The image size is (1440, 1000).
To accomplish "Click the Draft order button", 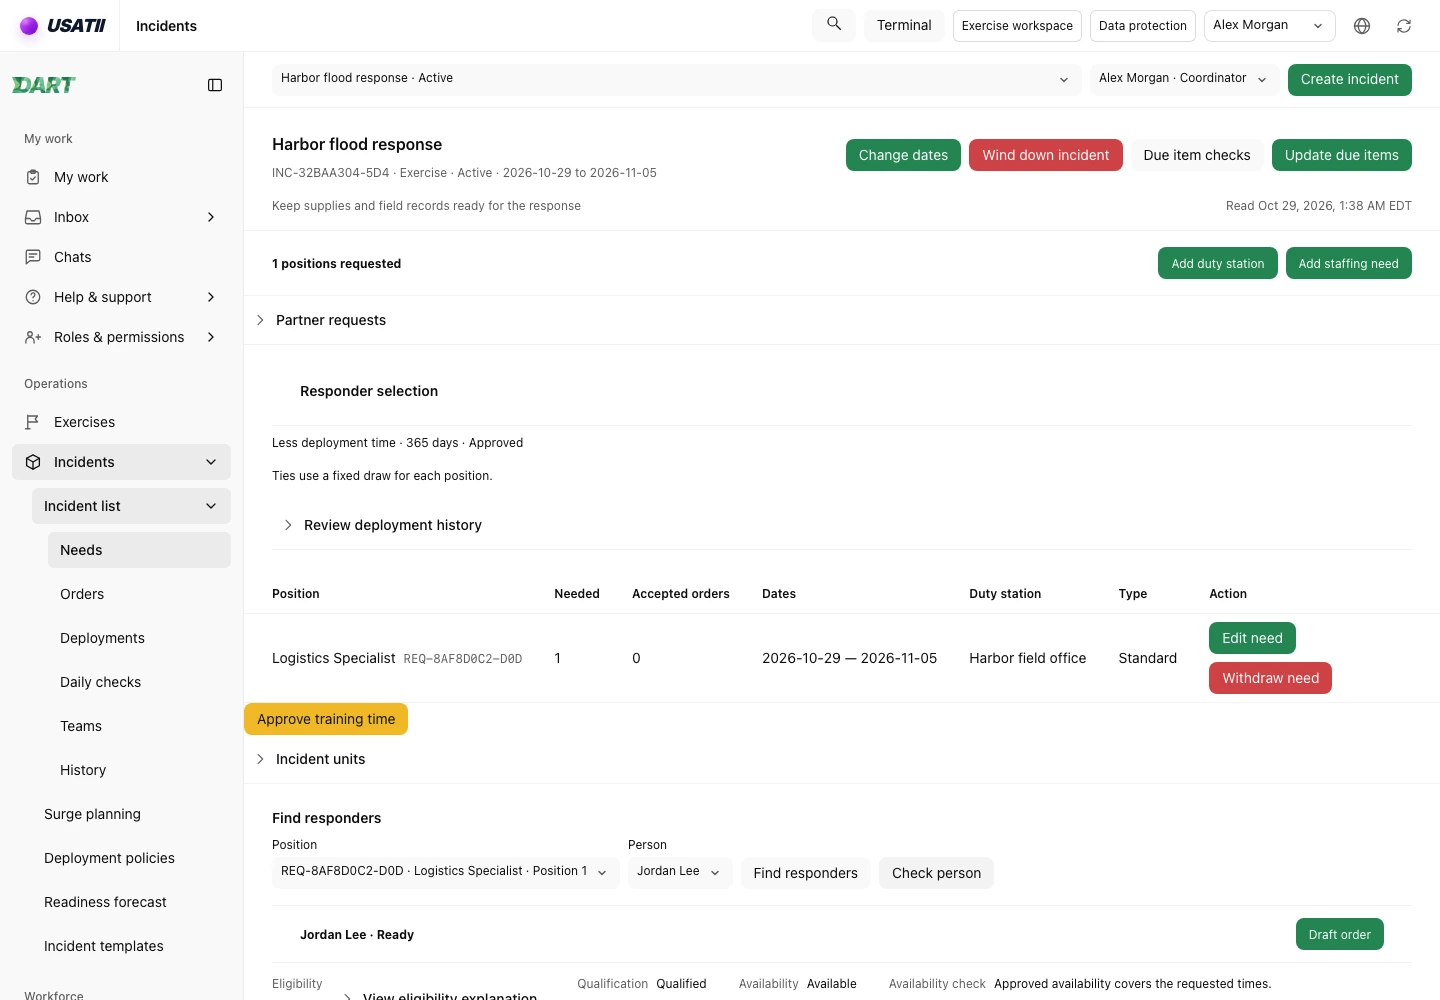I will pyautogui.click(x=1339, y=934).
